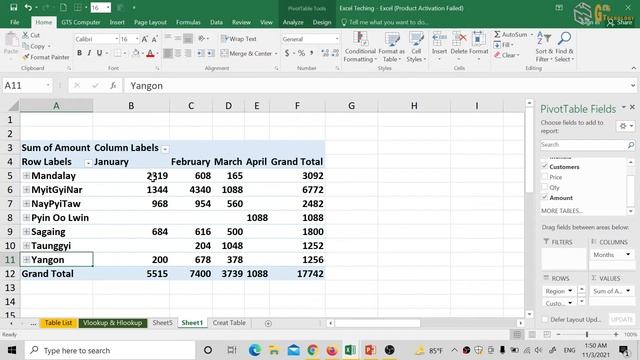Click the PivotTable Fields search box

pos(587,145)
